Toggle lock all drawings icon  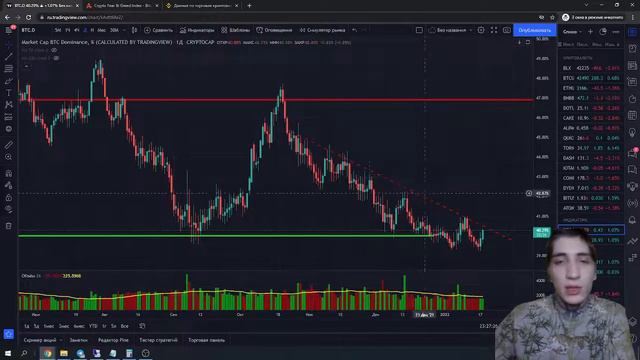(x=9, y=198)
